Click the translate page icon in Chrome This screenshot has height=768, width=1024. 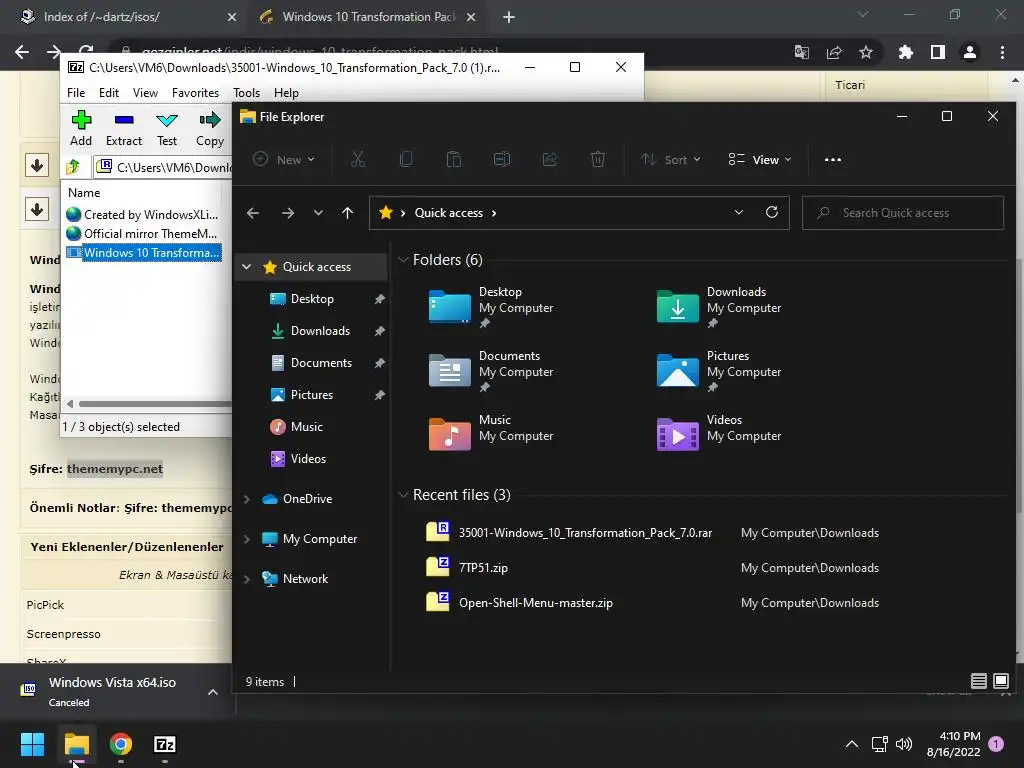(801, 52)
